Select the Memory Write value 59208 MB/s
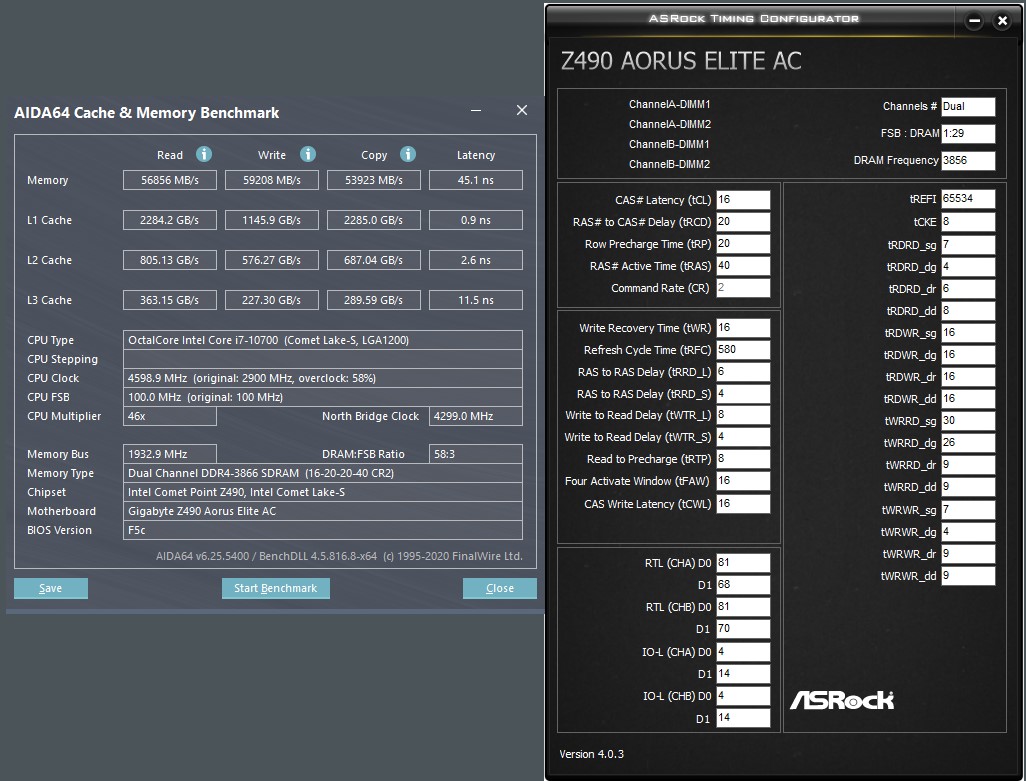The image size is (1026, 781). tap(272, 180)
